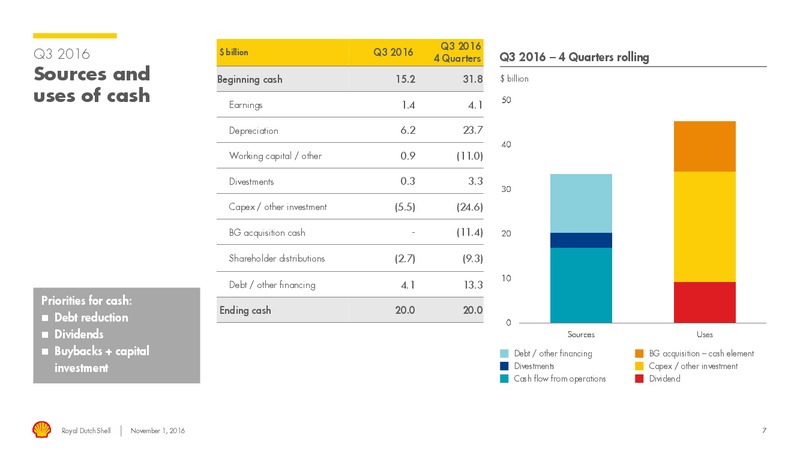The width and height of the screenshot is (800, 450).
Task: Click the Beginning cash value 31.8
Action: pyautogui.click(x=472, y=79)
